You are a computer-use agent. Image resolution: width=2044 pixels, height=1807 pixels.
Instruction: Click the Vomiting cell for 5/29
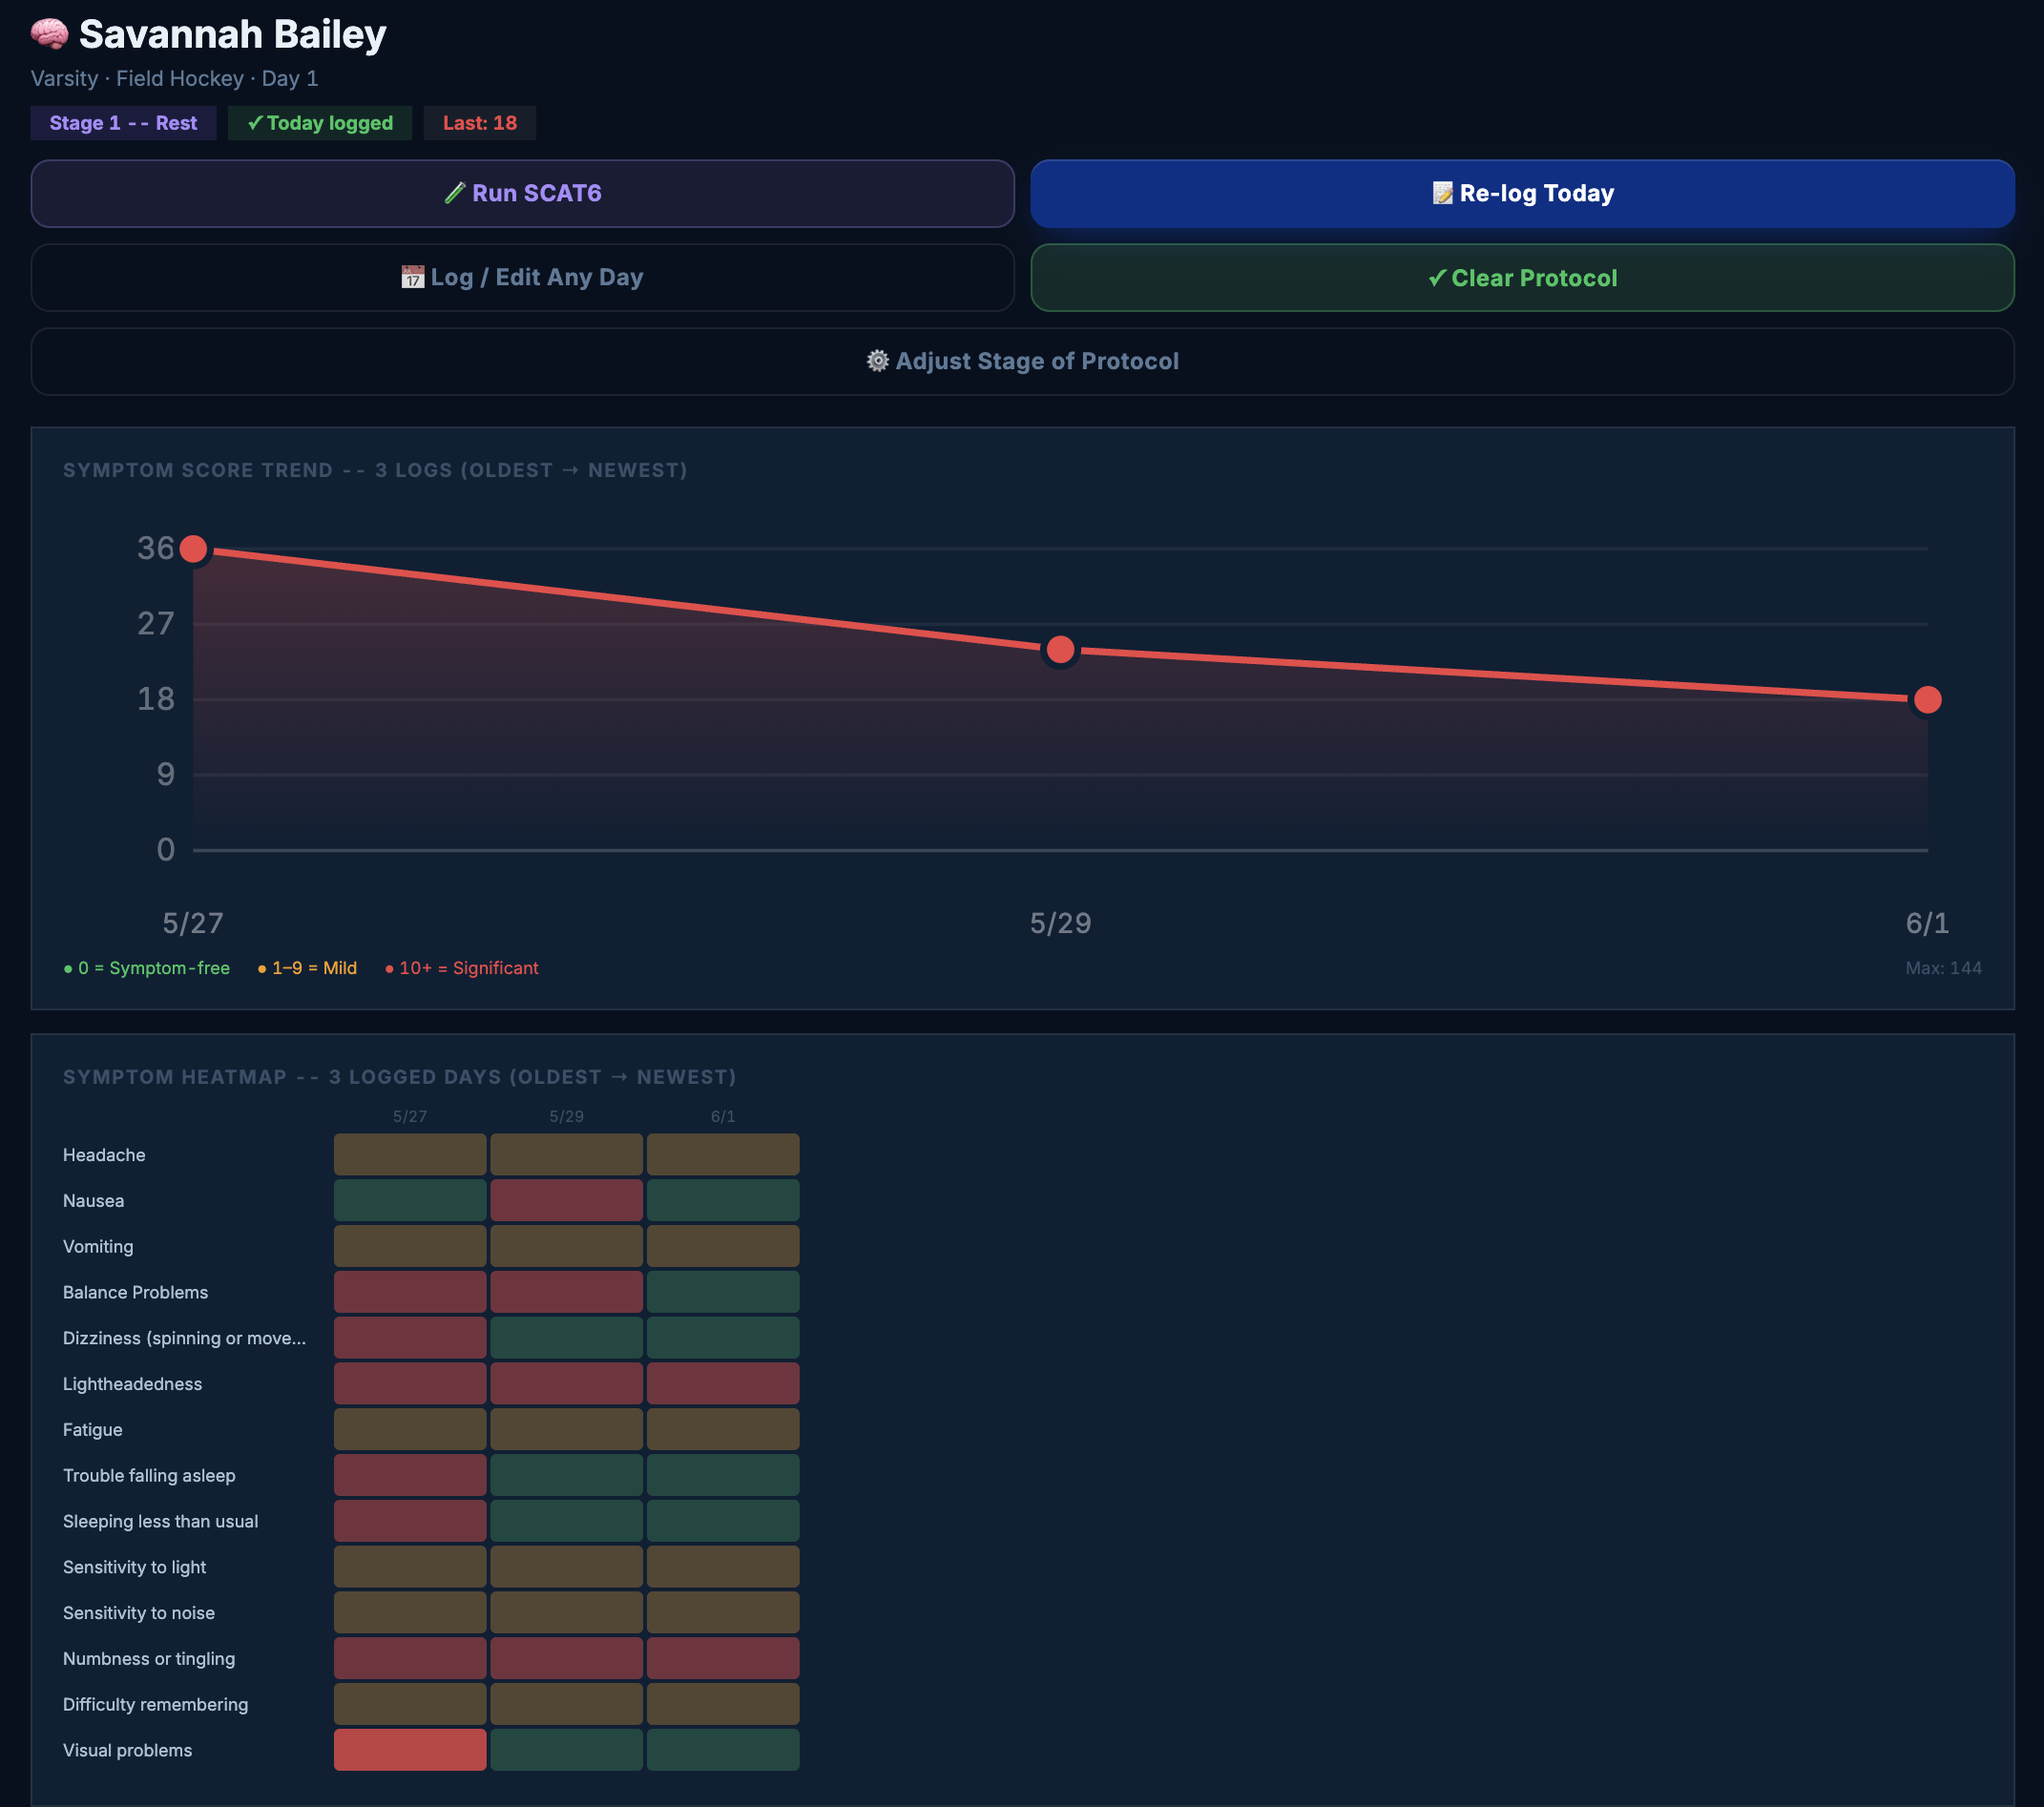click(x=566, y=1246)
